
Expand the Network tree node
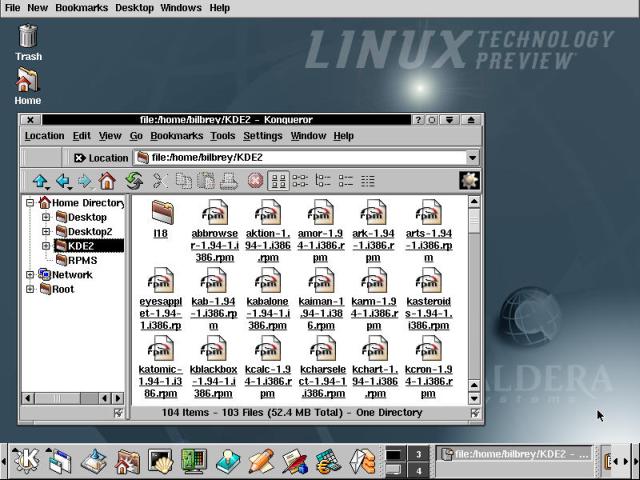tap(31, 275)
